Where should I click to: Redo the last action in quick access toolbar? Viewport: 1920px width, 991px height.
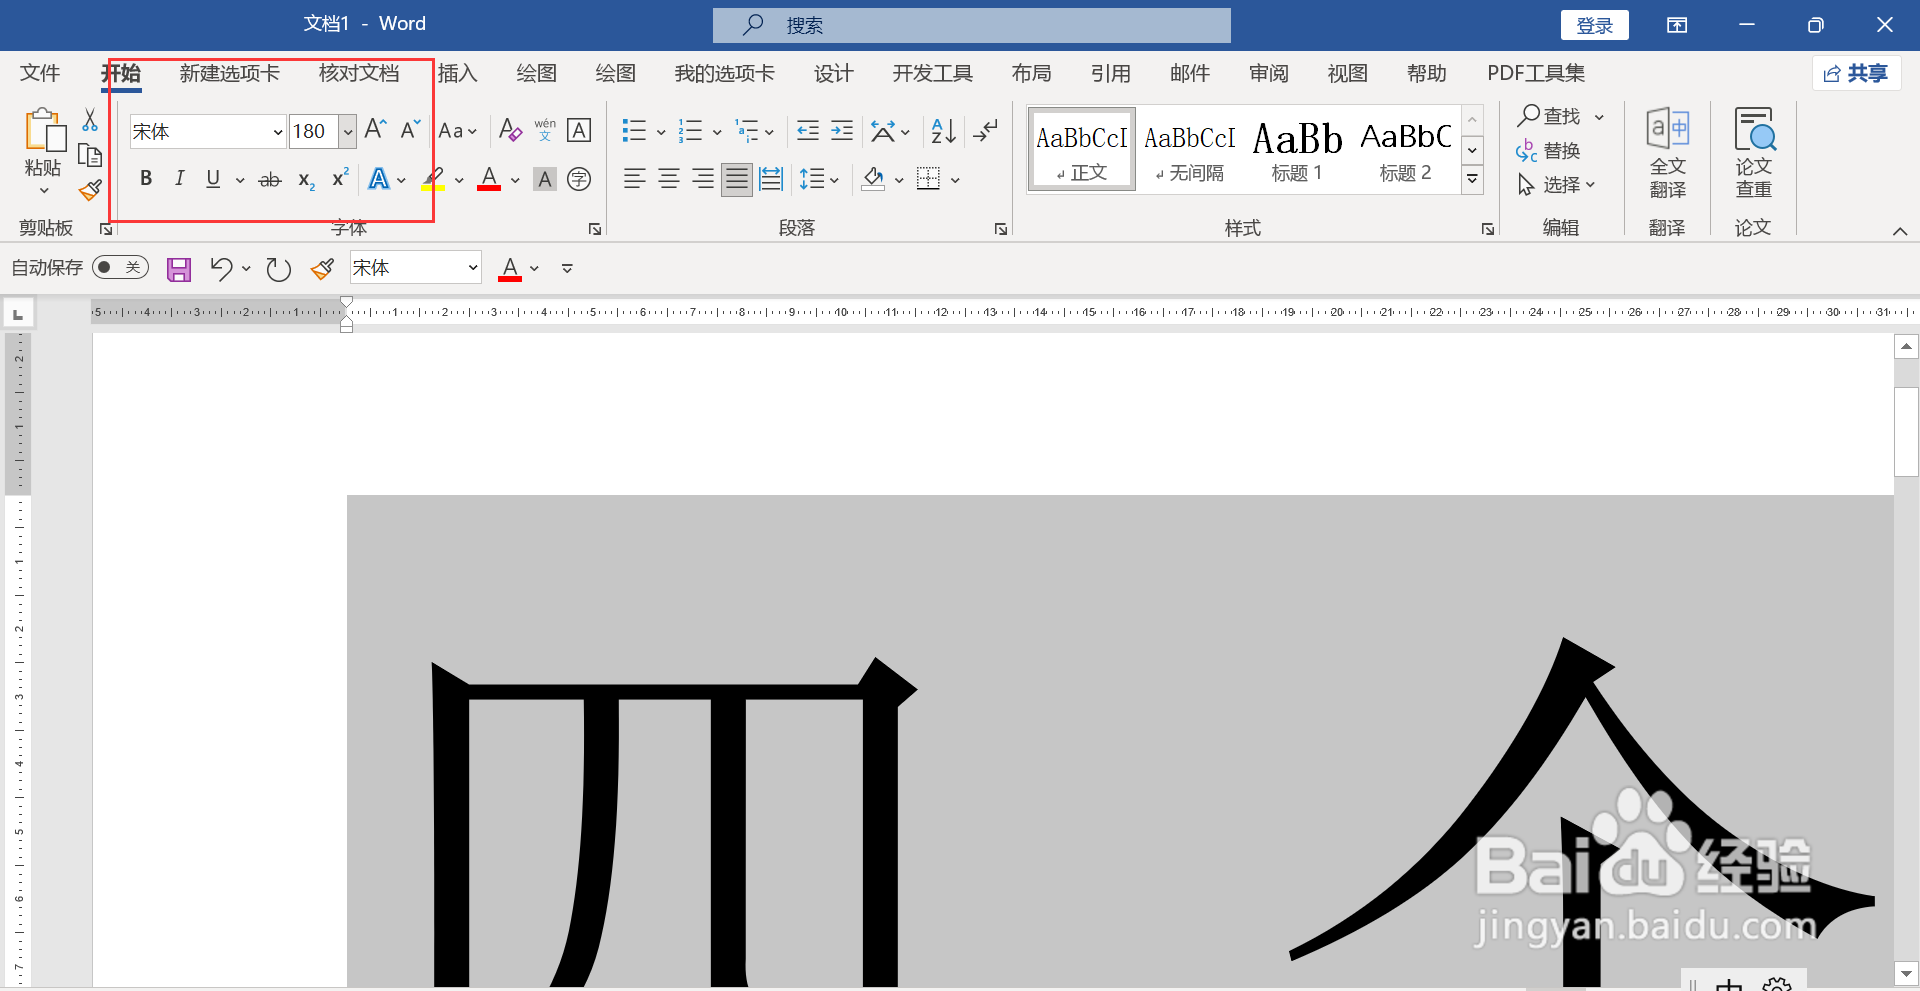[278, 268]
